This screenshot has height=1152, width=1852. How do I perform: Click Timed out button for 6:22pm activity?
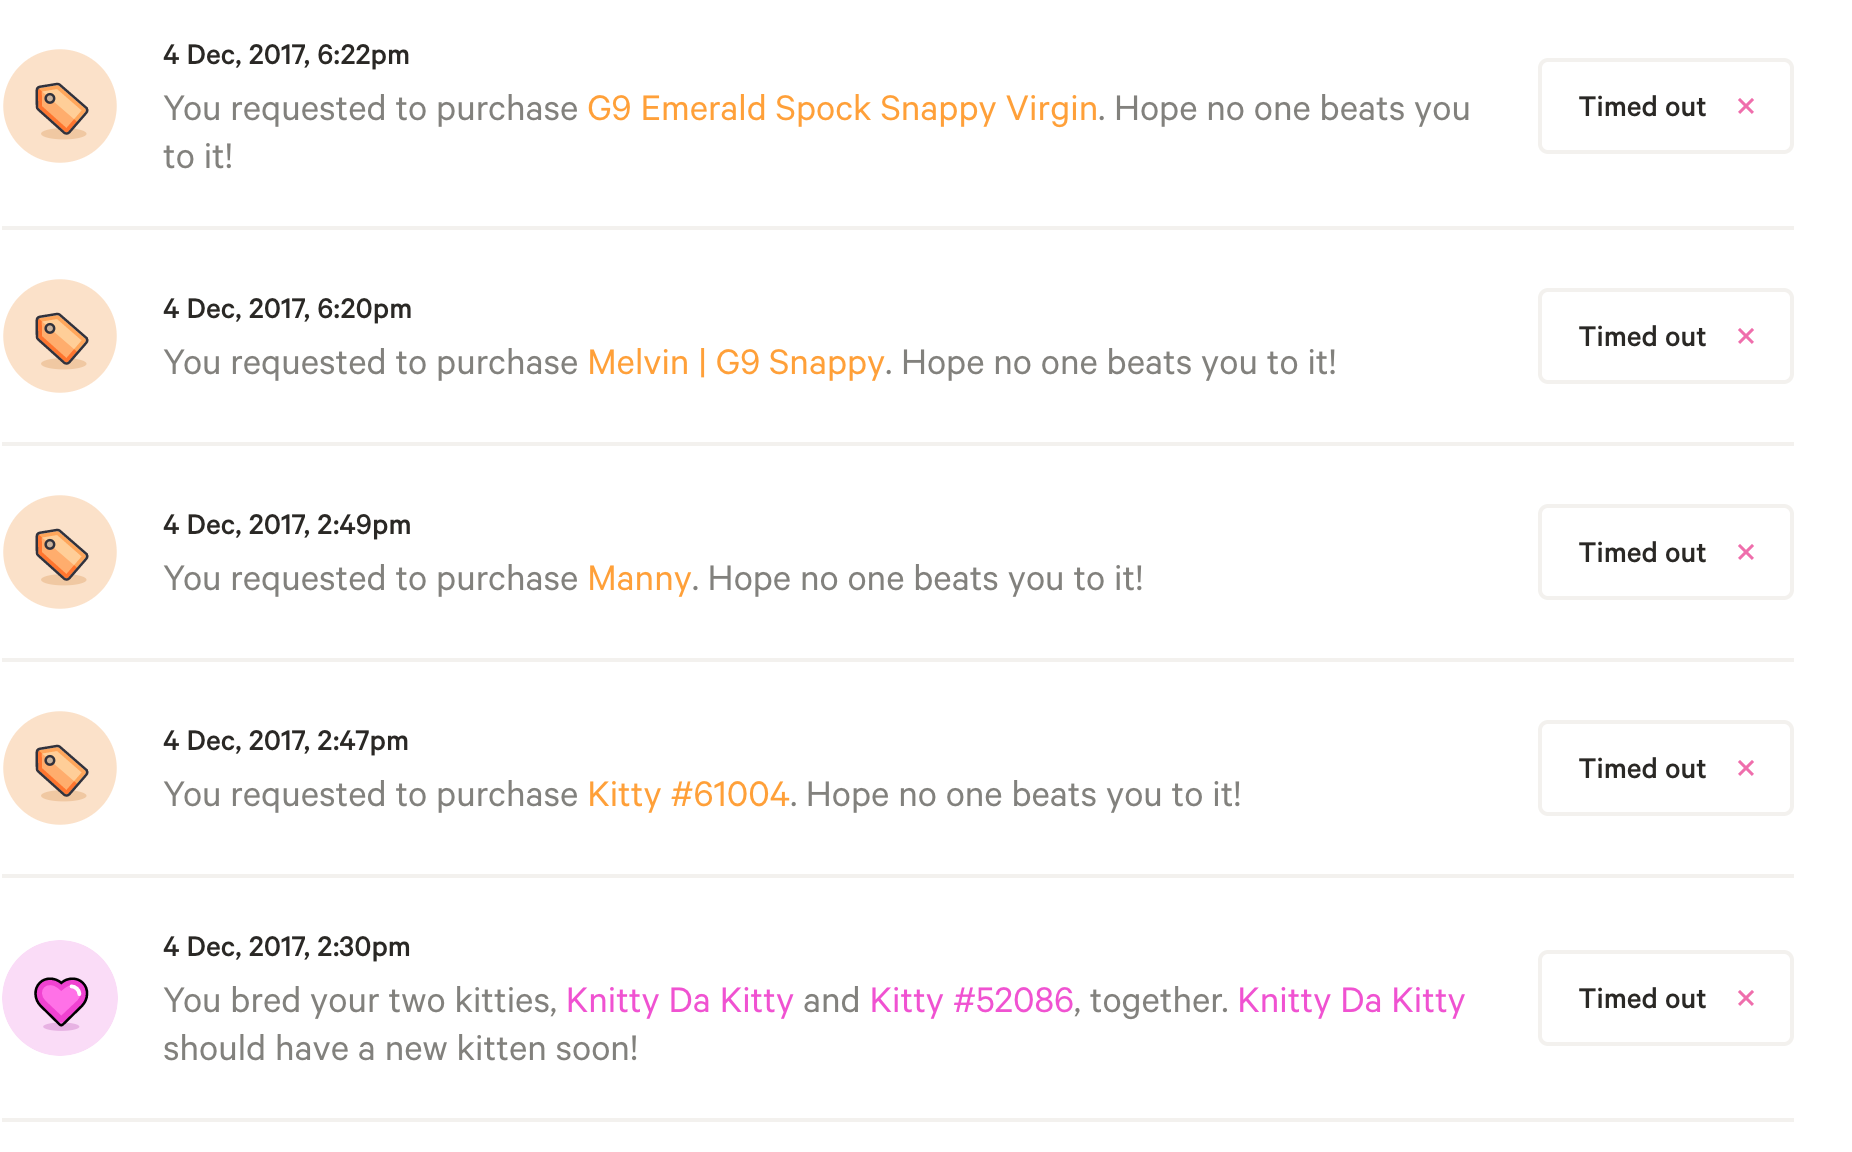[1641, 107]
